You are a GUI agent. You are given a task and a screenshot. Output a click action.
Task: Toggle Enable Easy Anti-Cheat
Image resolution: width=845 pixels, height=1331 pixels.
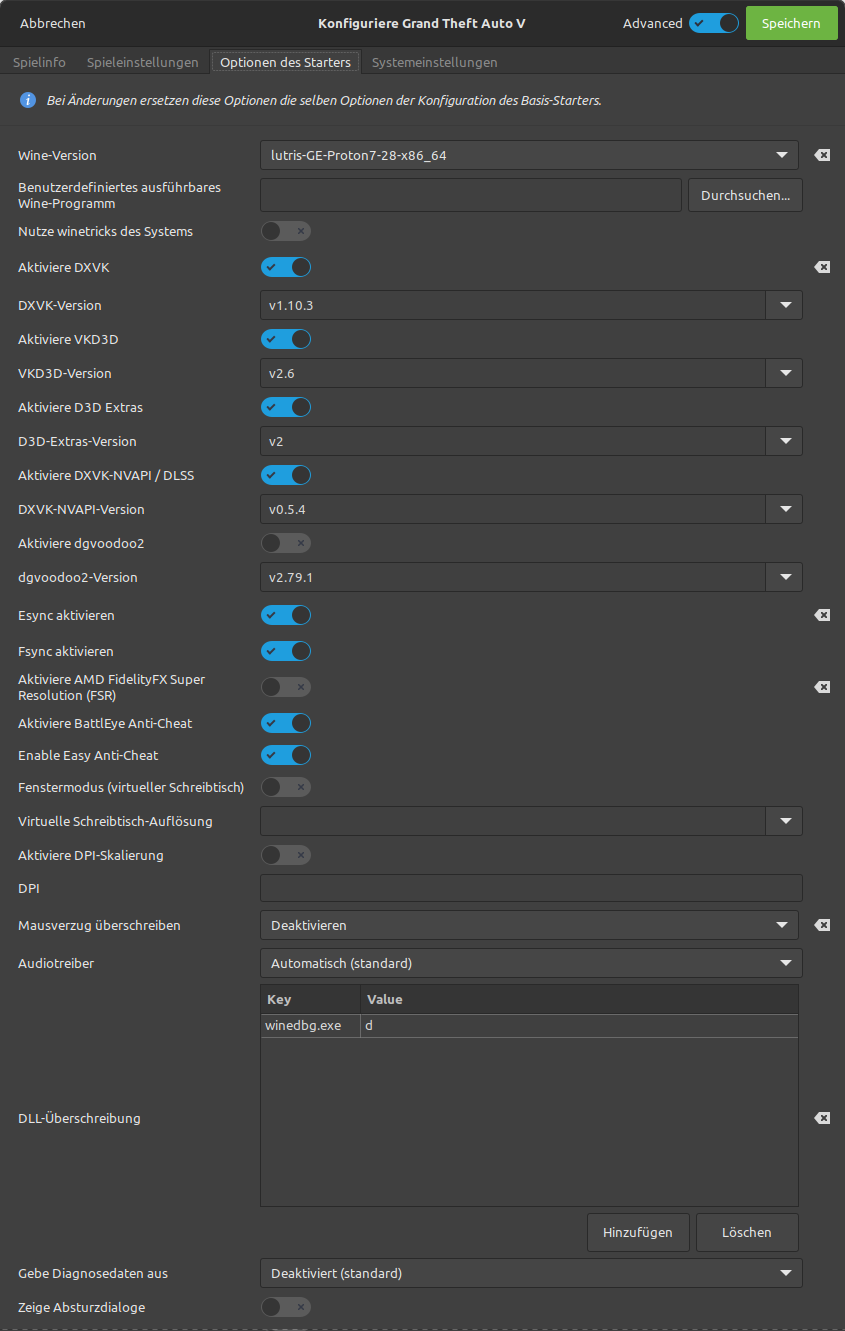pyautogui.click(x=286, y=755)
